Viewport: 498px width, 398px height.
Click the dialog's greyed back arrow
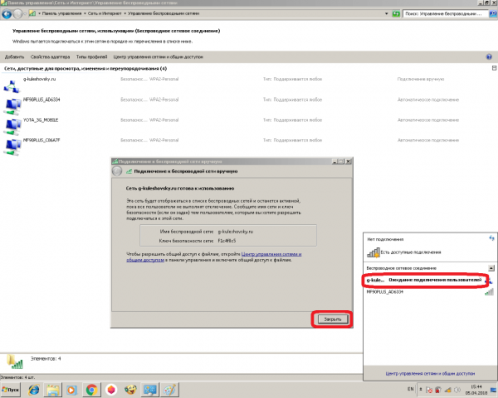tap(117, 171)
